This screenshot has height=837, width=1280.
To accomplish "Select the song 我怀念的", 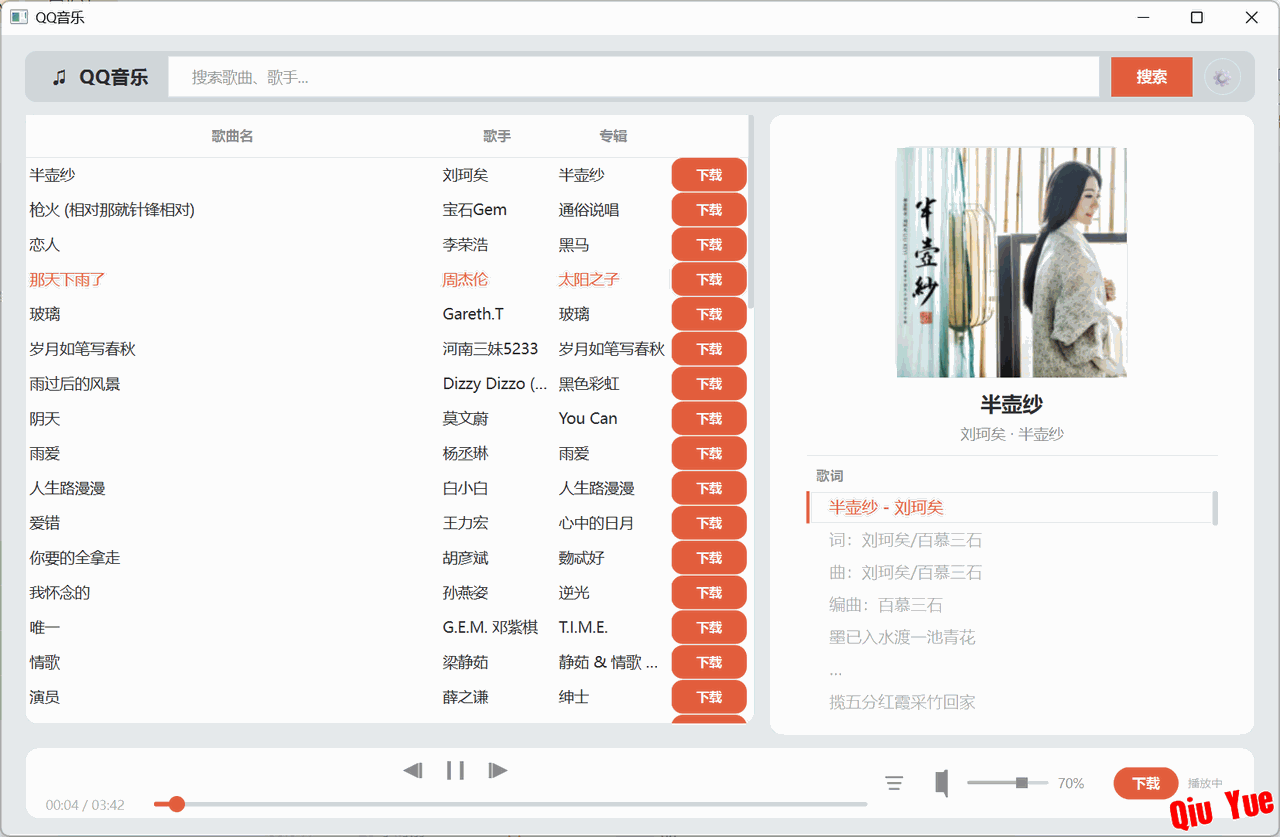I will pyautogui.click(x=60, y=593).
